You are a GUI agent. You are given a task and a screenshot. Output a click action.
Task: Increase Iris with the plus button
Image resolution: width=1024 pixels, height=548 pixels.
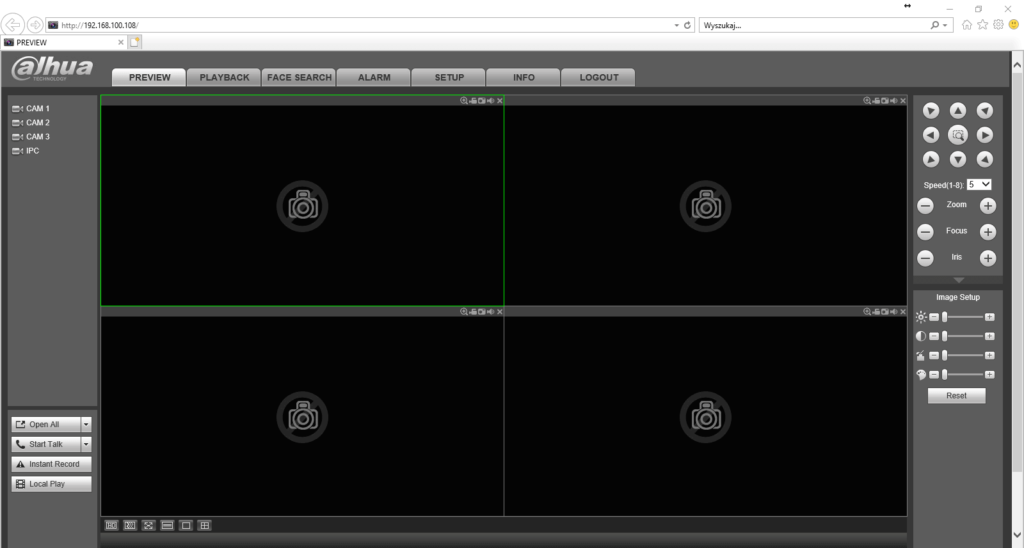(x=987, y=258)
